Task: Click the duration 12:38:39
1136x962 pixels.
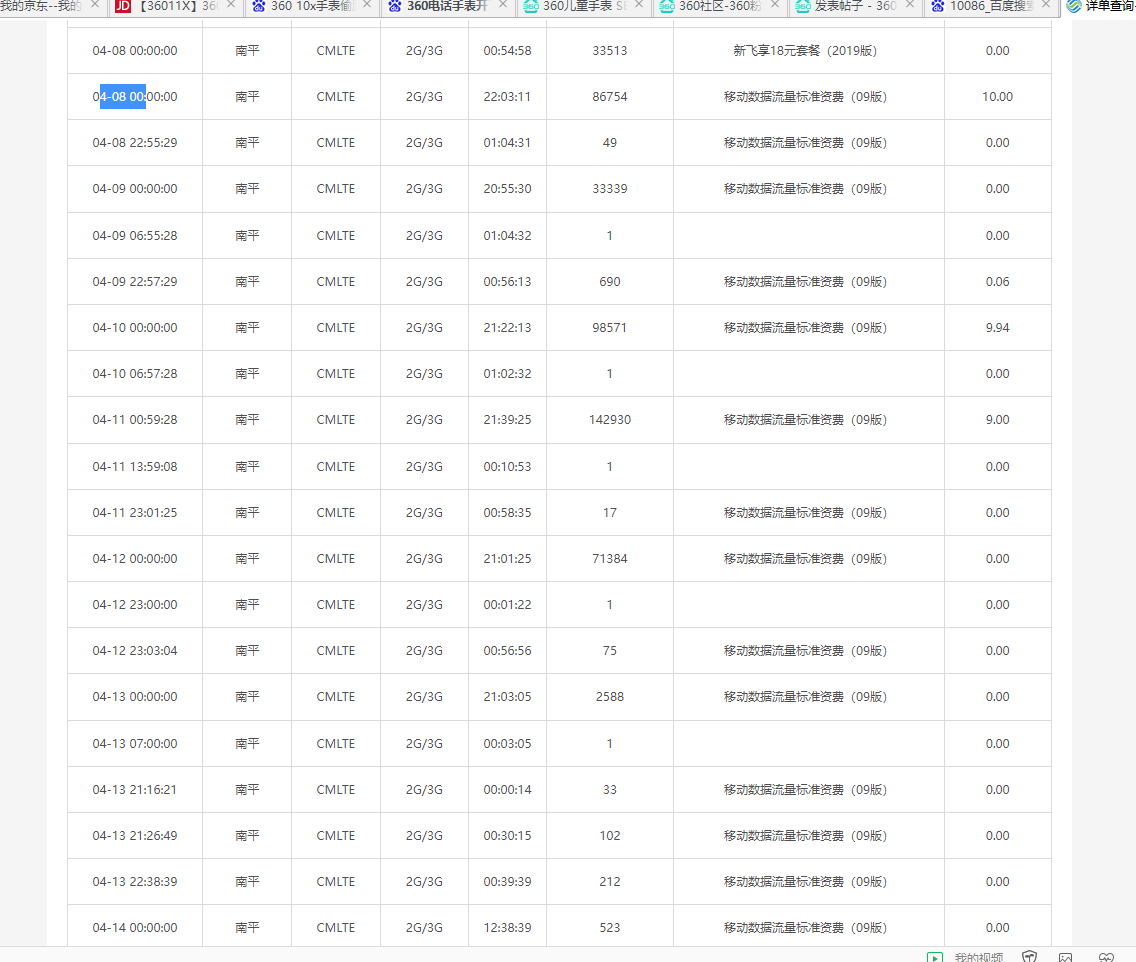Action: pos(507,927)
